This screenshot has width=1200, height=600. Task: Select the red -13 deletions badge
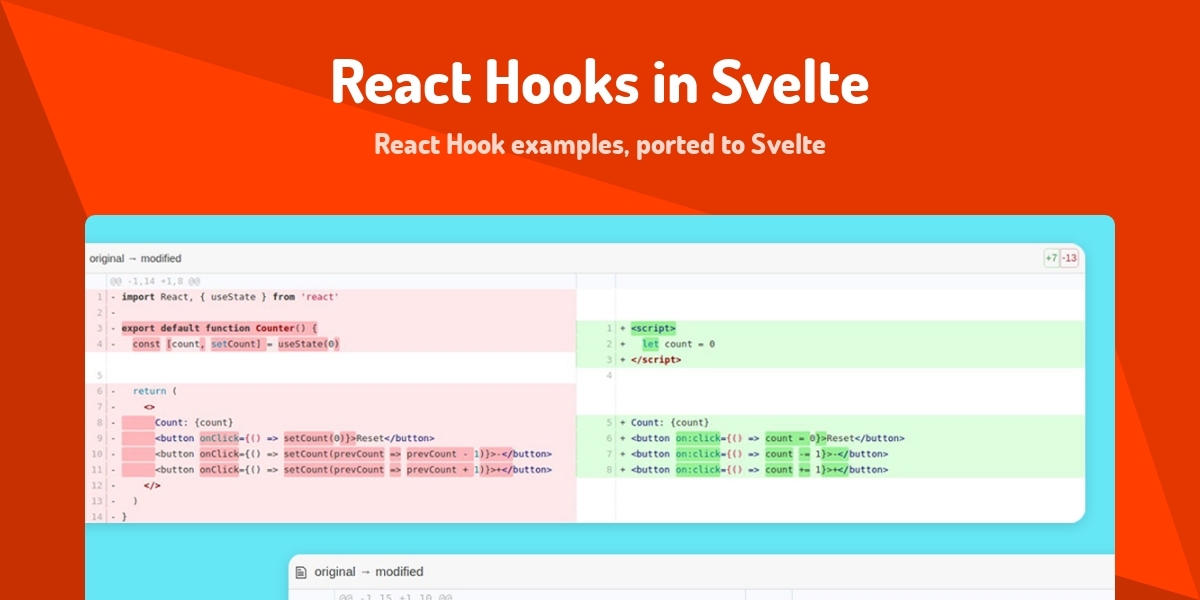pos(1068,258)
